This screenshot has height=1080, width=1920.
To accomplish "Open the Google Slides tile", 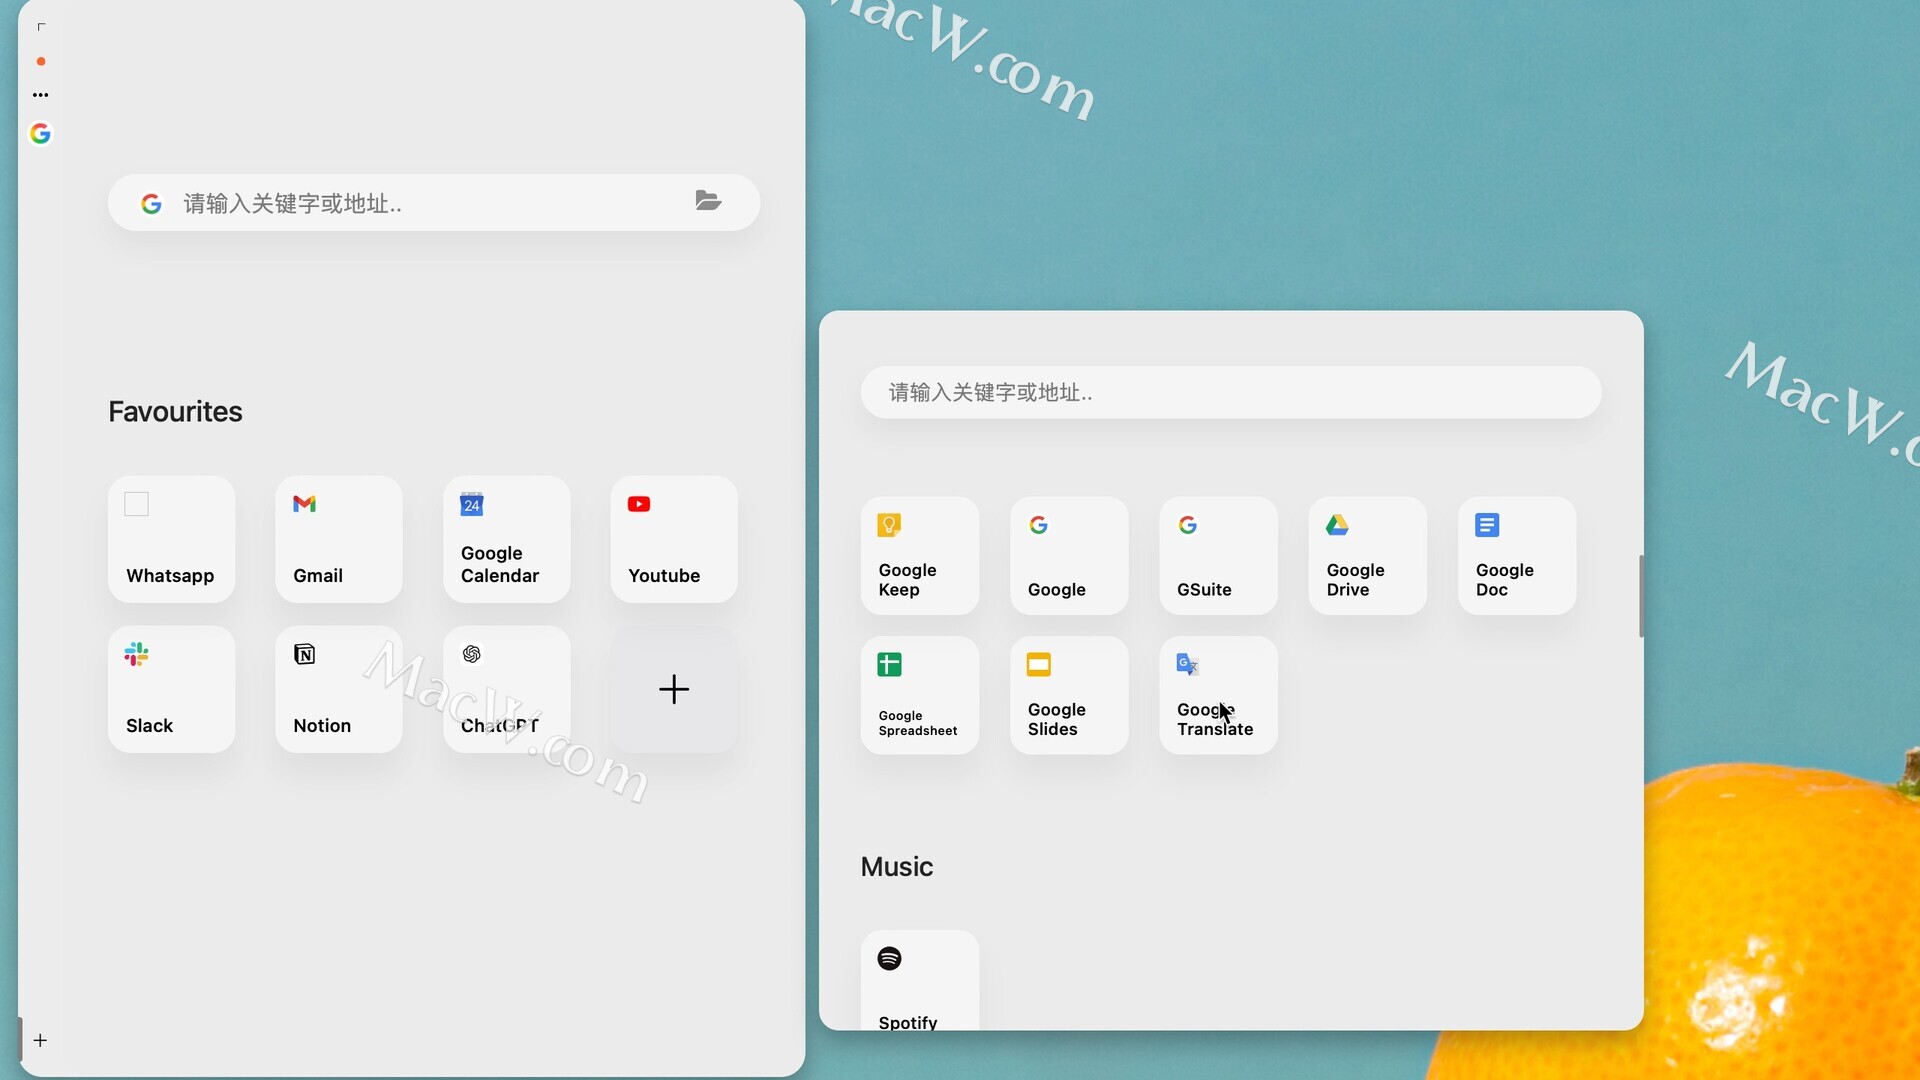I will coord(1069,695).
